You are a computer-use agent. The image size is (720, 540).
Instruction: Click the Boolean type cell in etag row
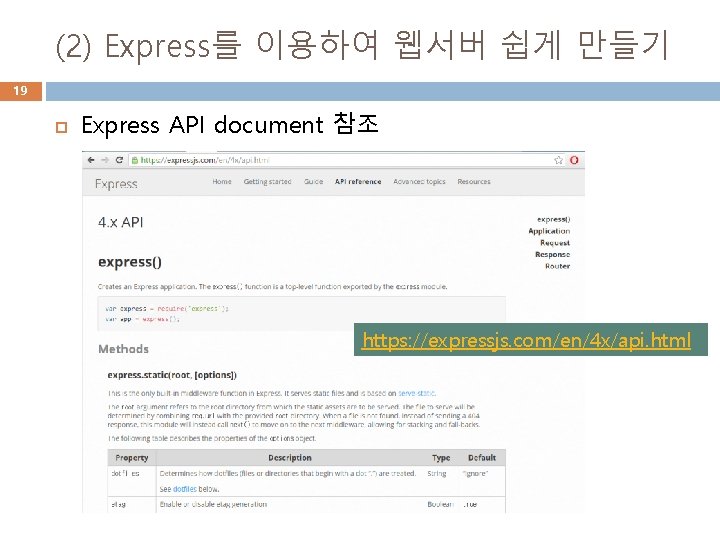(440, 504)
